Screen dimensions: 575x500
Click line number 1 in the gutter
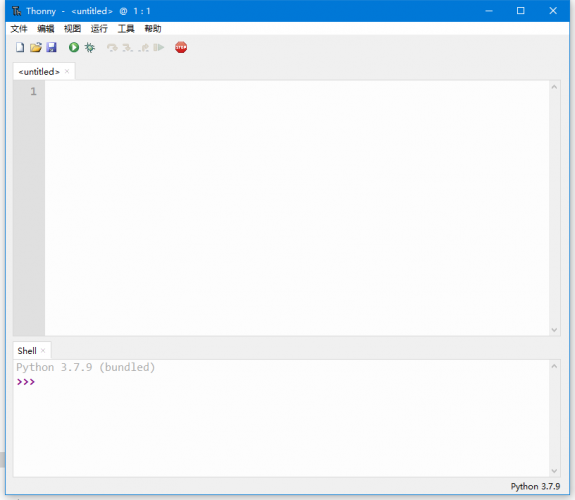(33, 91)
